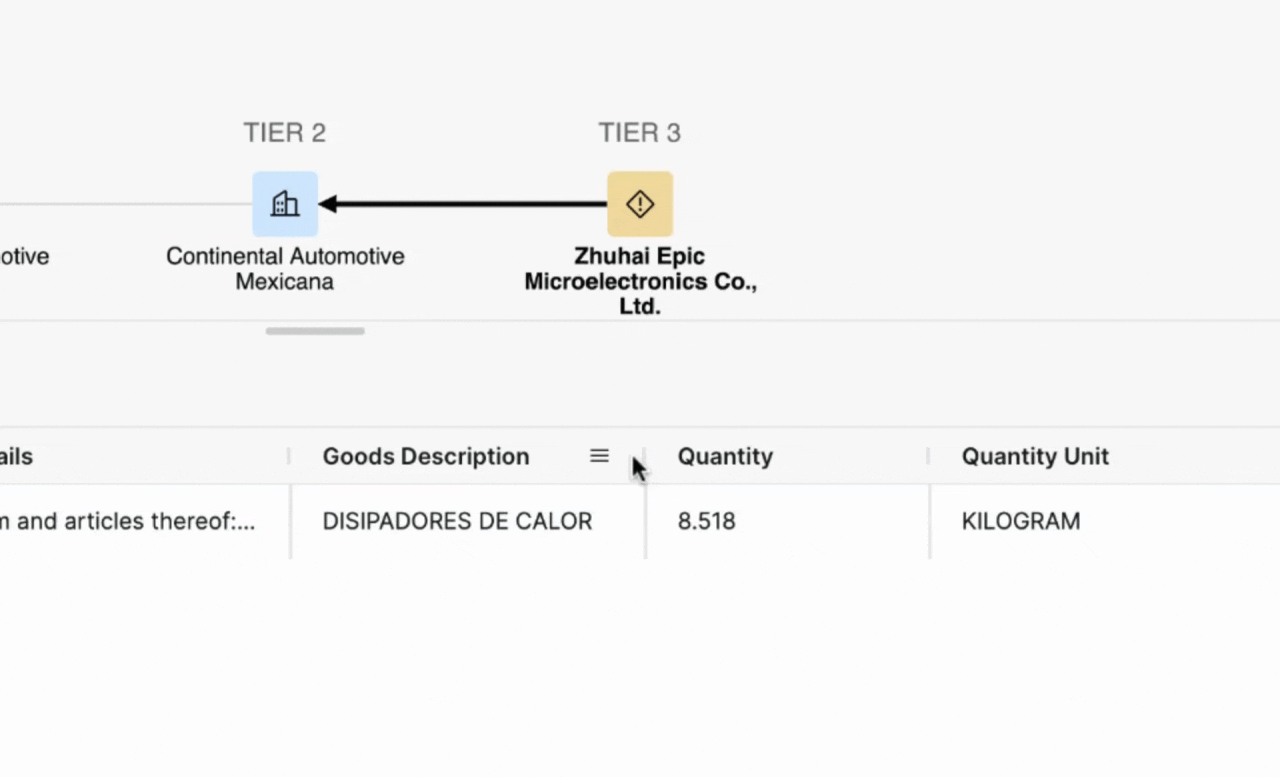Select the DISIPADORES DE CALOR cell

(x=457, y=521)
